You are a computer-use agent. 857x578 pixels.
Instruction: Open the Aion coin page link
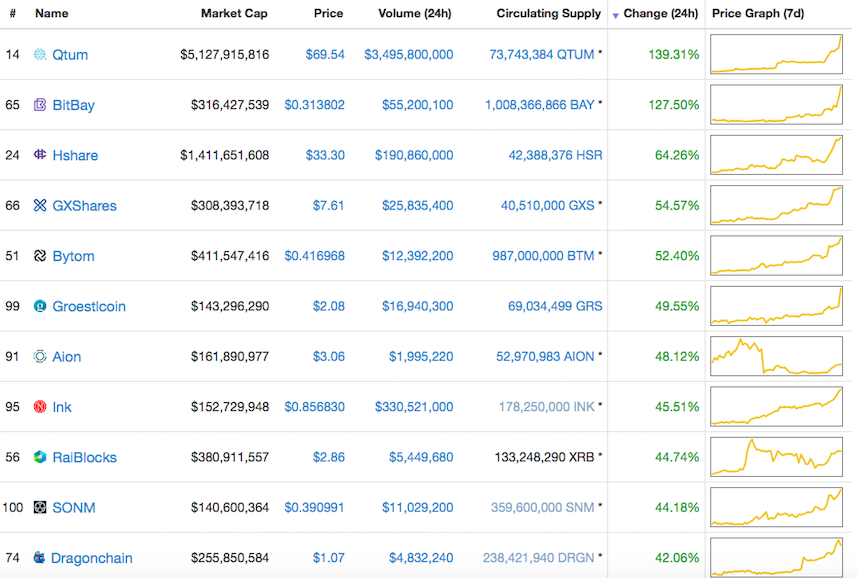click(x=67, y=357)
